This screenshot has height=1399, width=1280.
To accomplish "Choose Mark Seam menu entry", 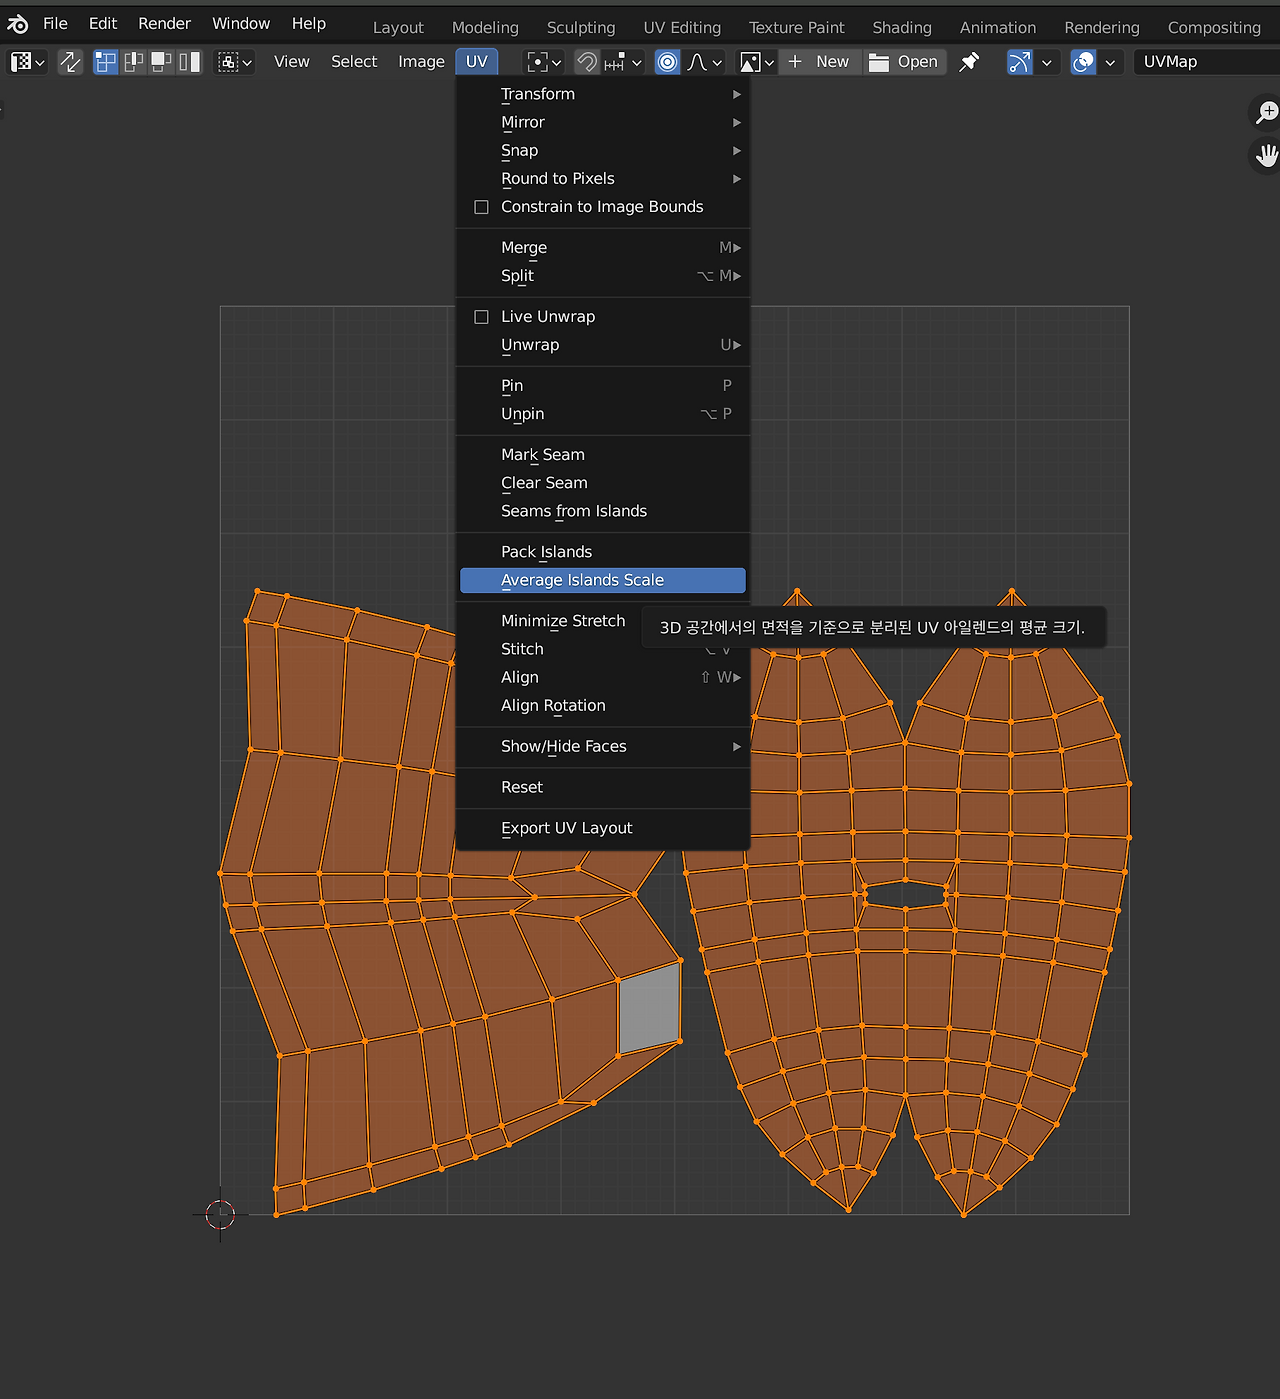I will point(603,454).
